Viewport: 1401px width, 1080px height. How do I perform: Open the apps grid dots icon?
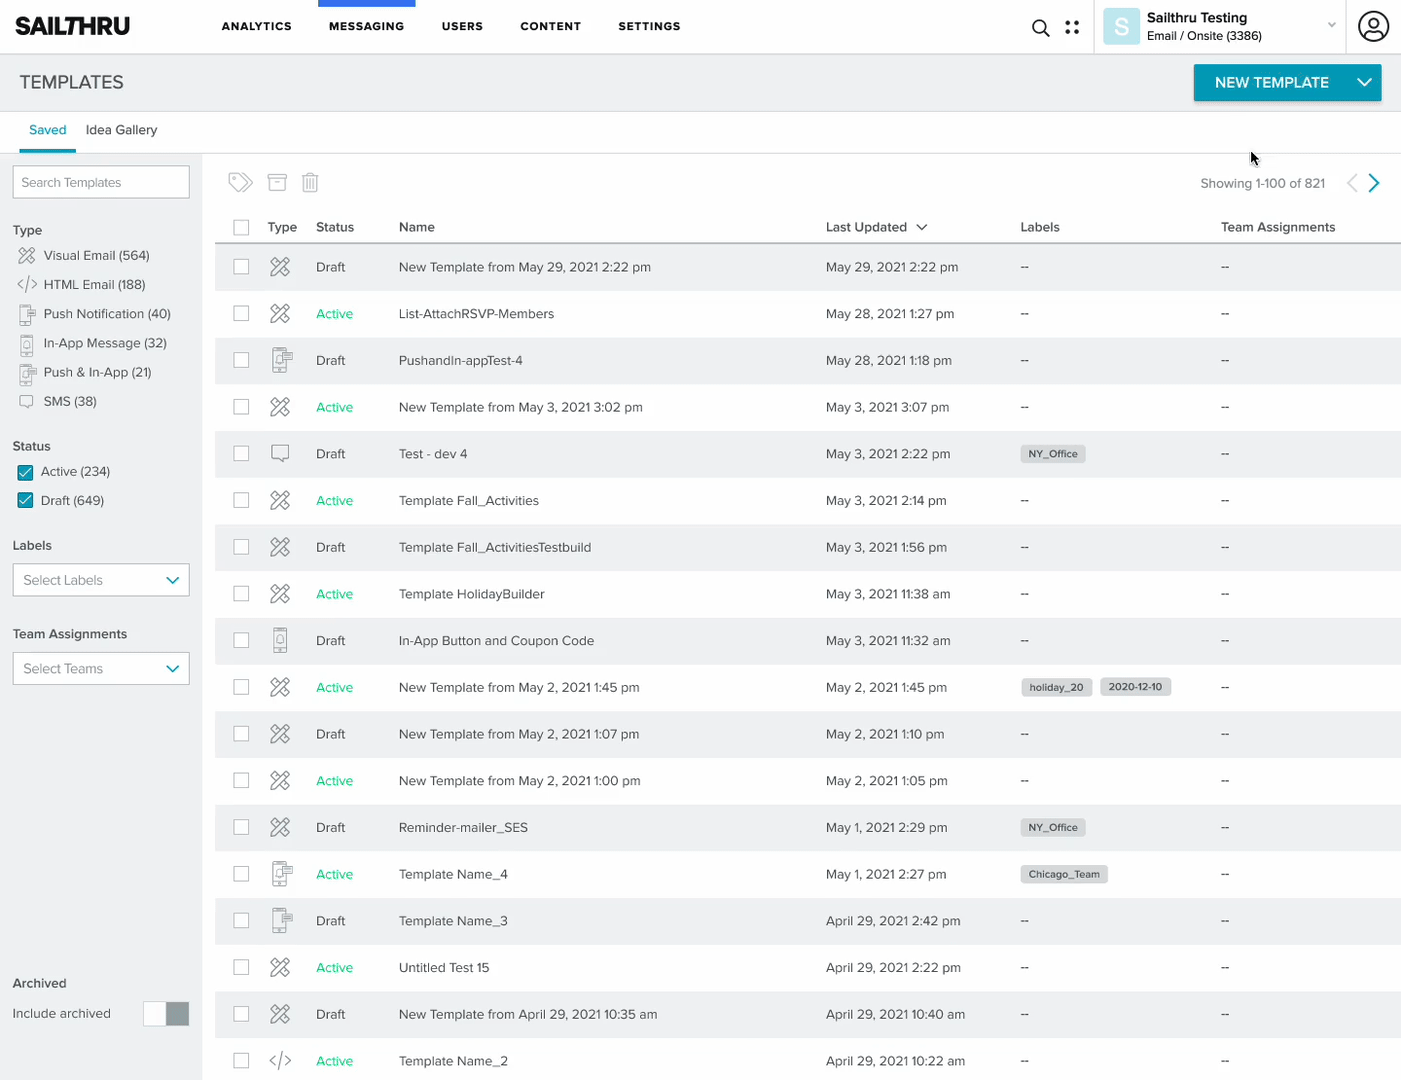coord(1072,28)
